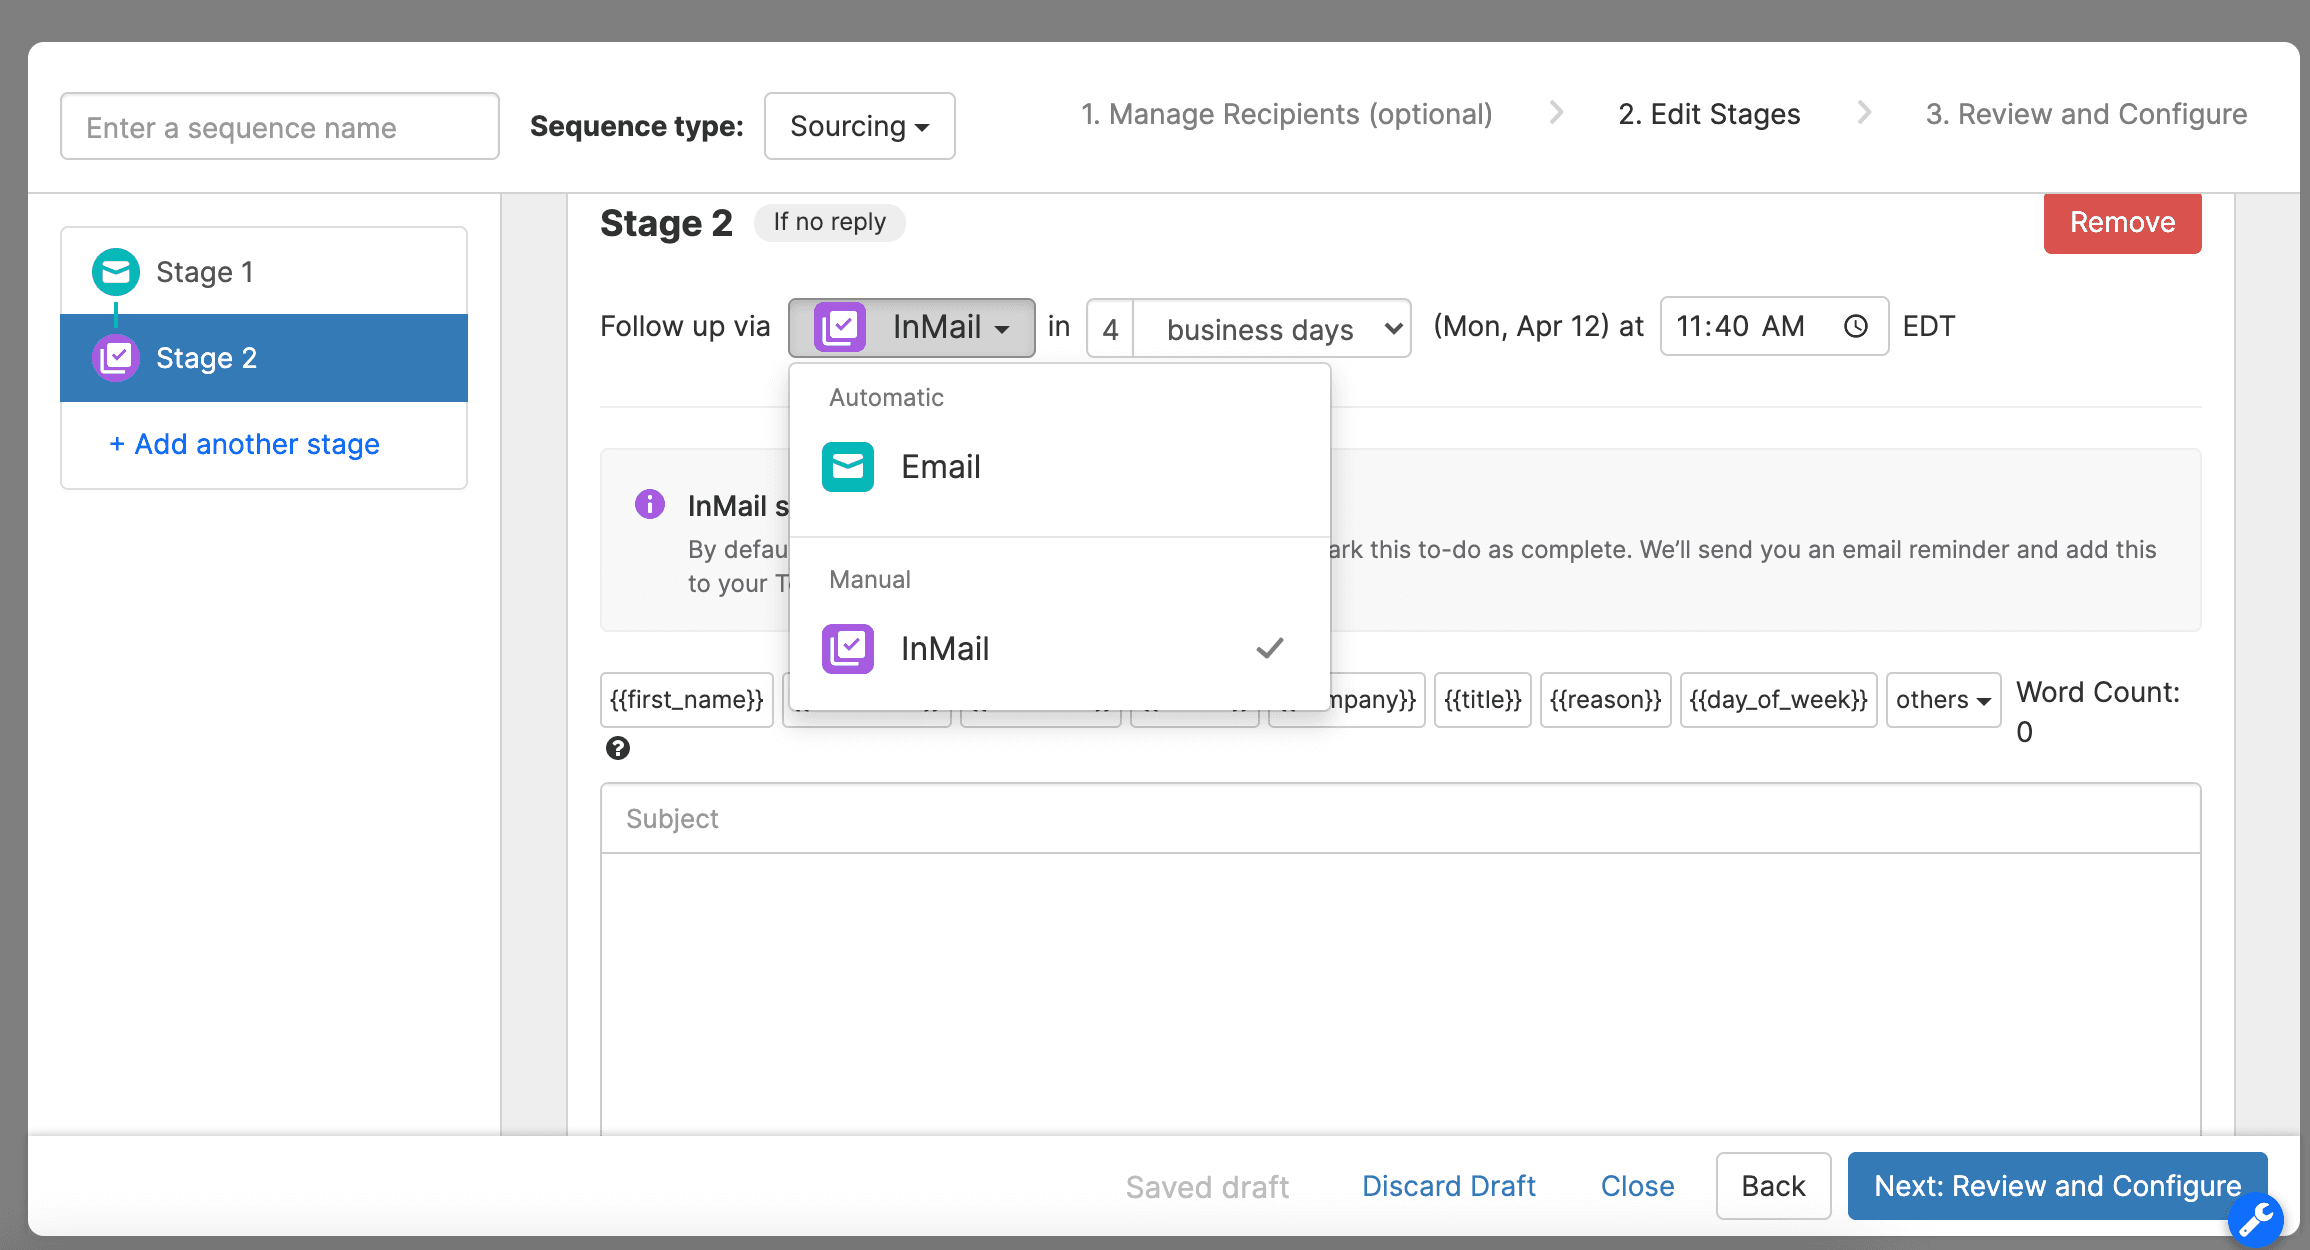Click the wrench icon in the corner
Image resolution: width=2310 pixels, height=1250 pixels.
(2255, 1220)
